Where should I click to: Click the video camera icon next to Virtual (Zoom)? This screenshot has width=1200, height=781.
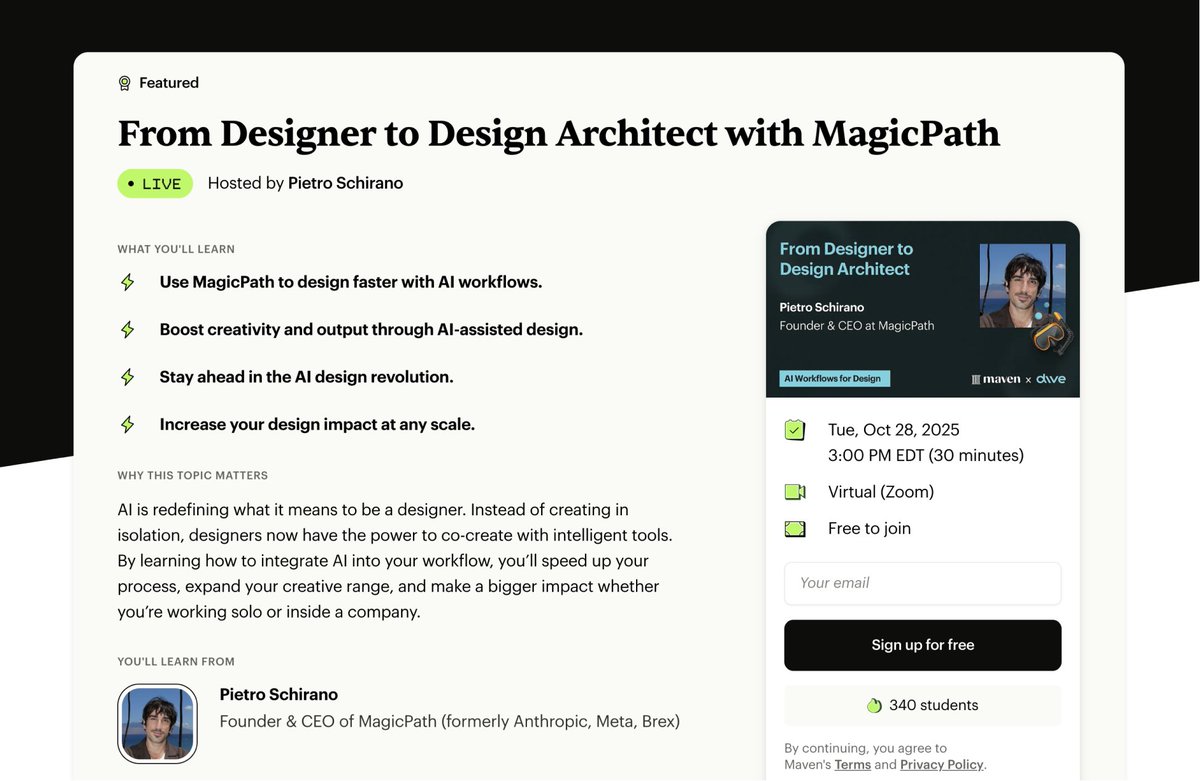tap(795, 492)
